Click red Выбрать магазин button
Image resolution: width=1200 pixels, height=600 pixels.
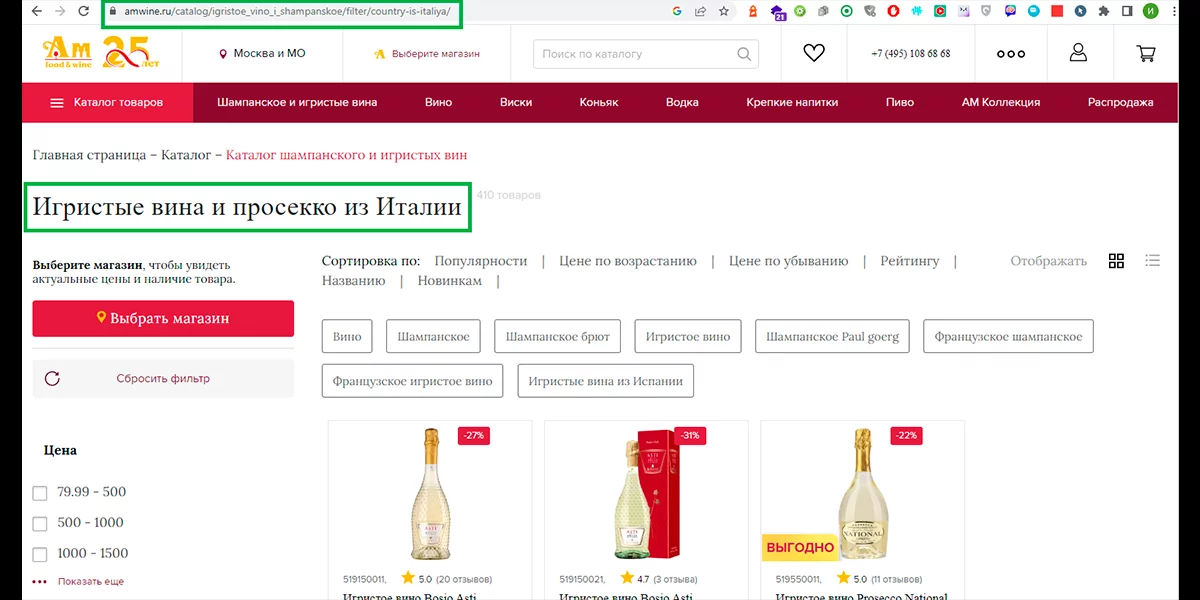click(x=163, y=318)
